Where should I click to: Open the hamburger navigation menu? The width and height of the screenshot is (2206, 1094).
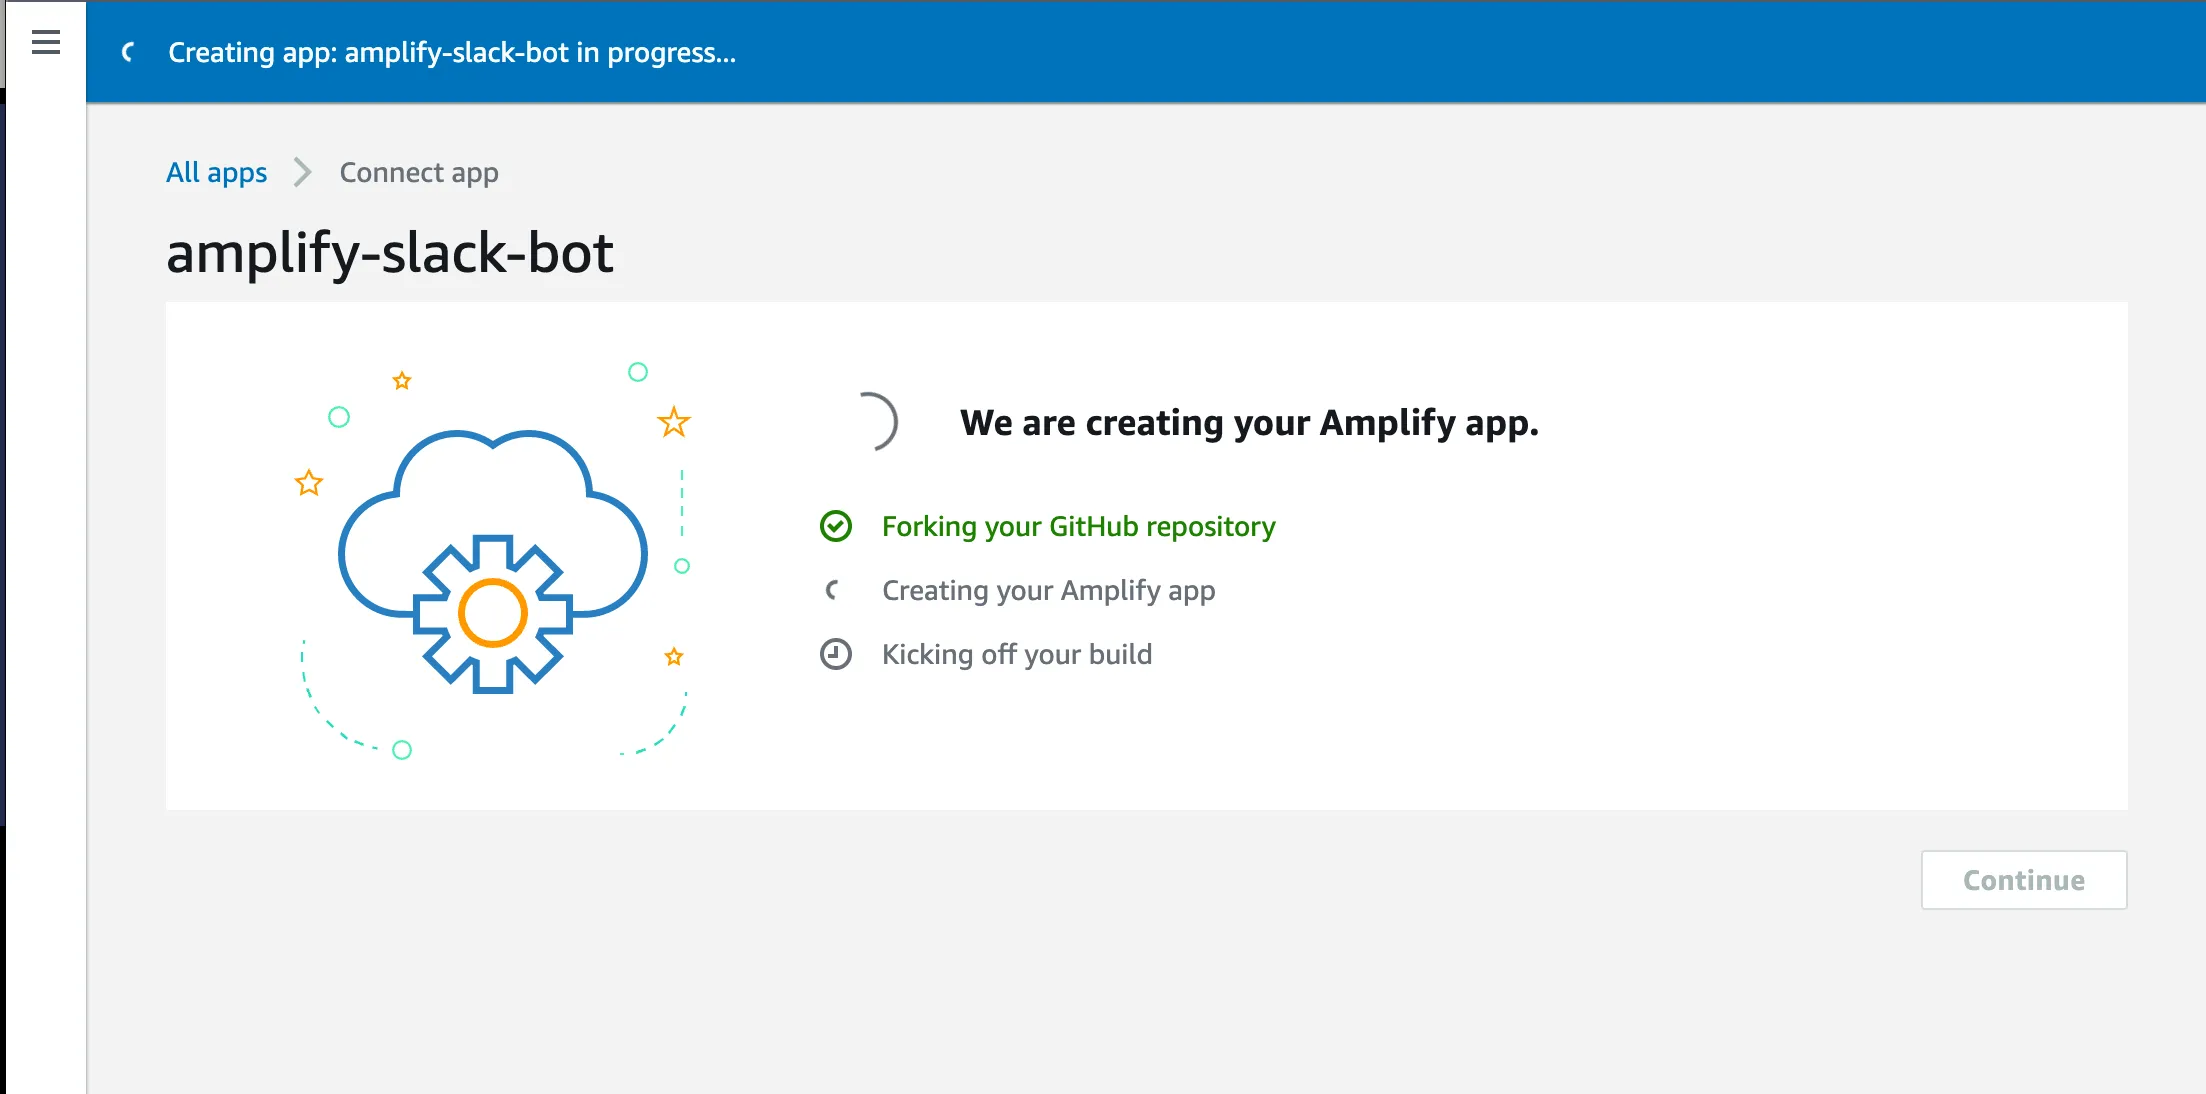point(45,43)
